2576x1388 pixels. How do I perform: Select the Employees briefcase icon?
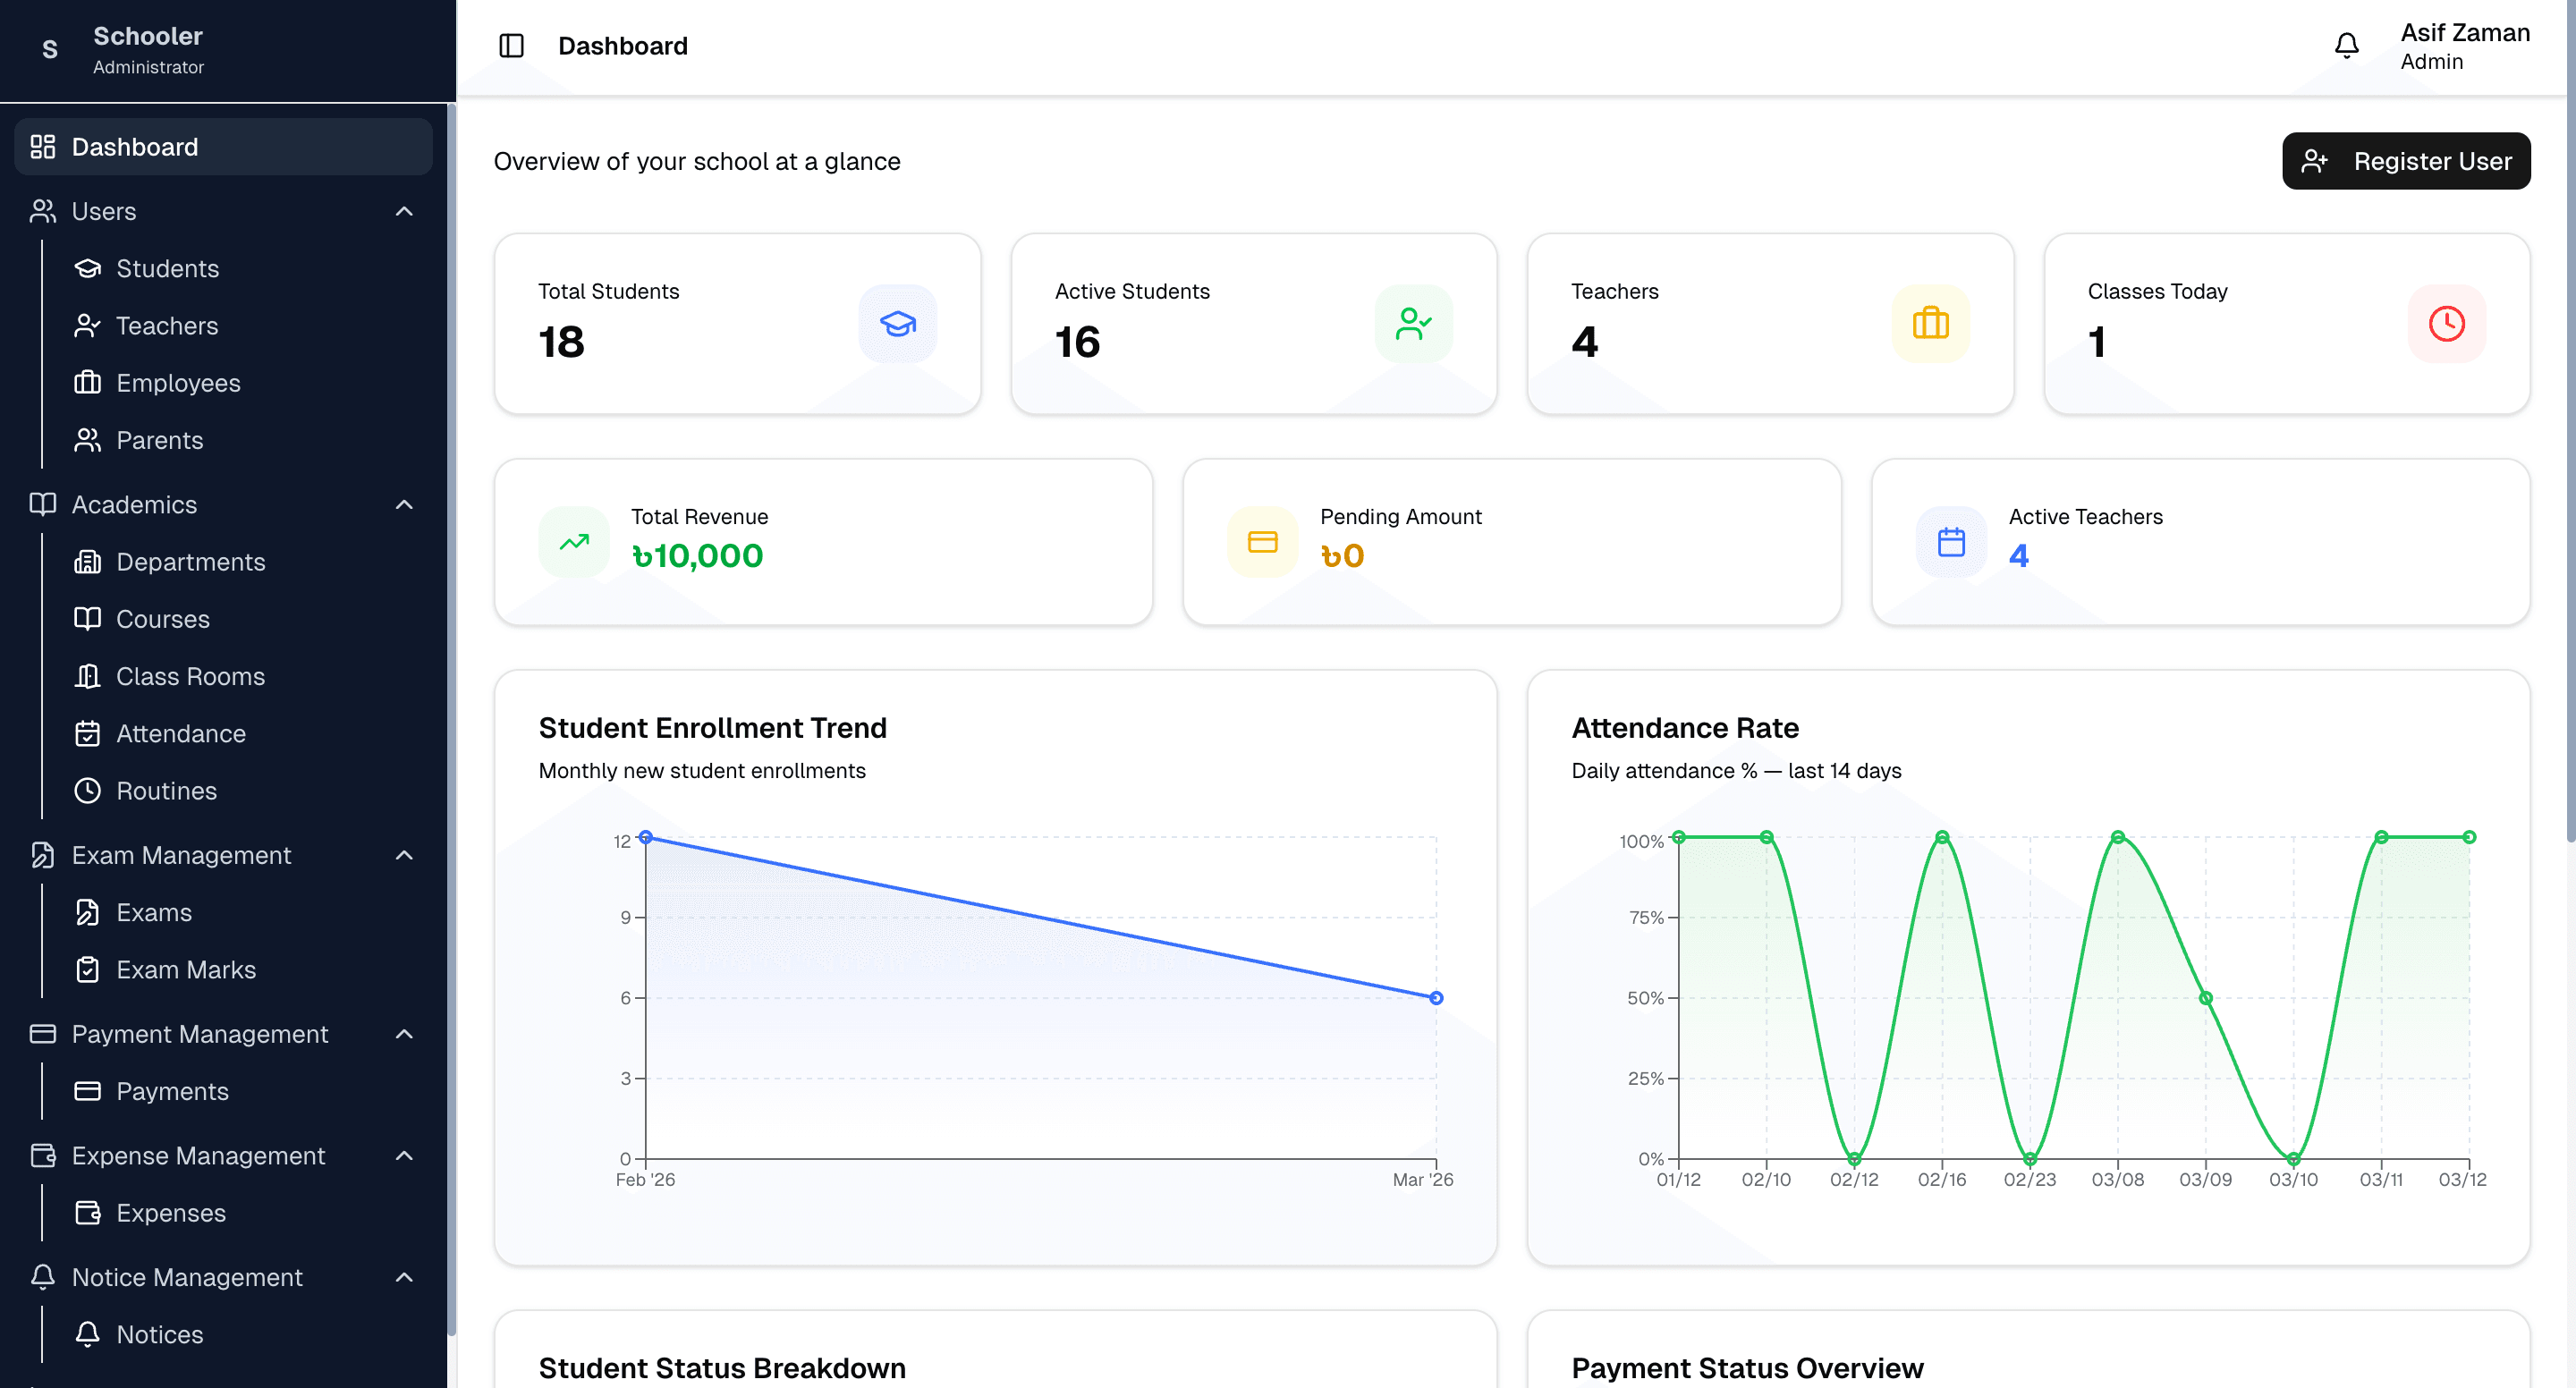(88, 383)
